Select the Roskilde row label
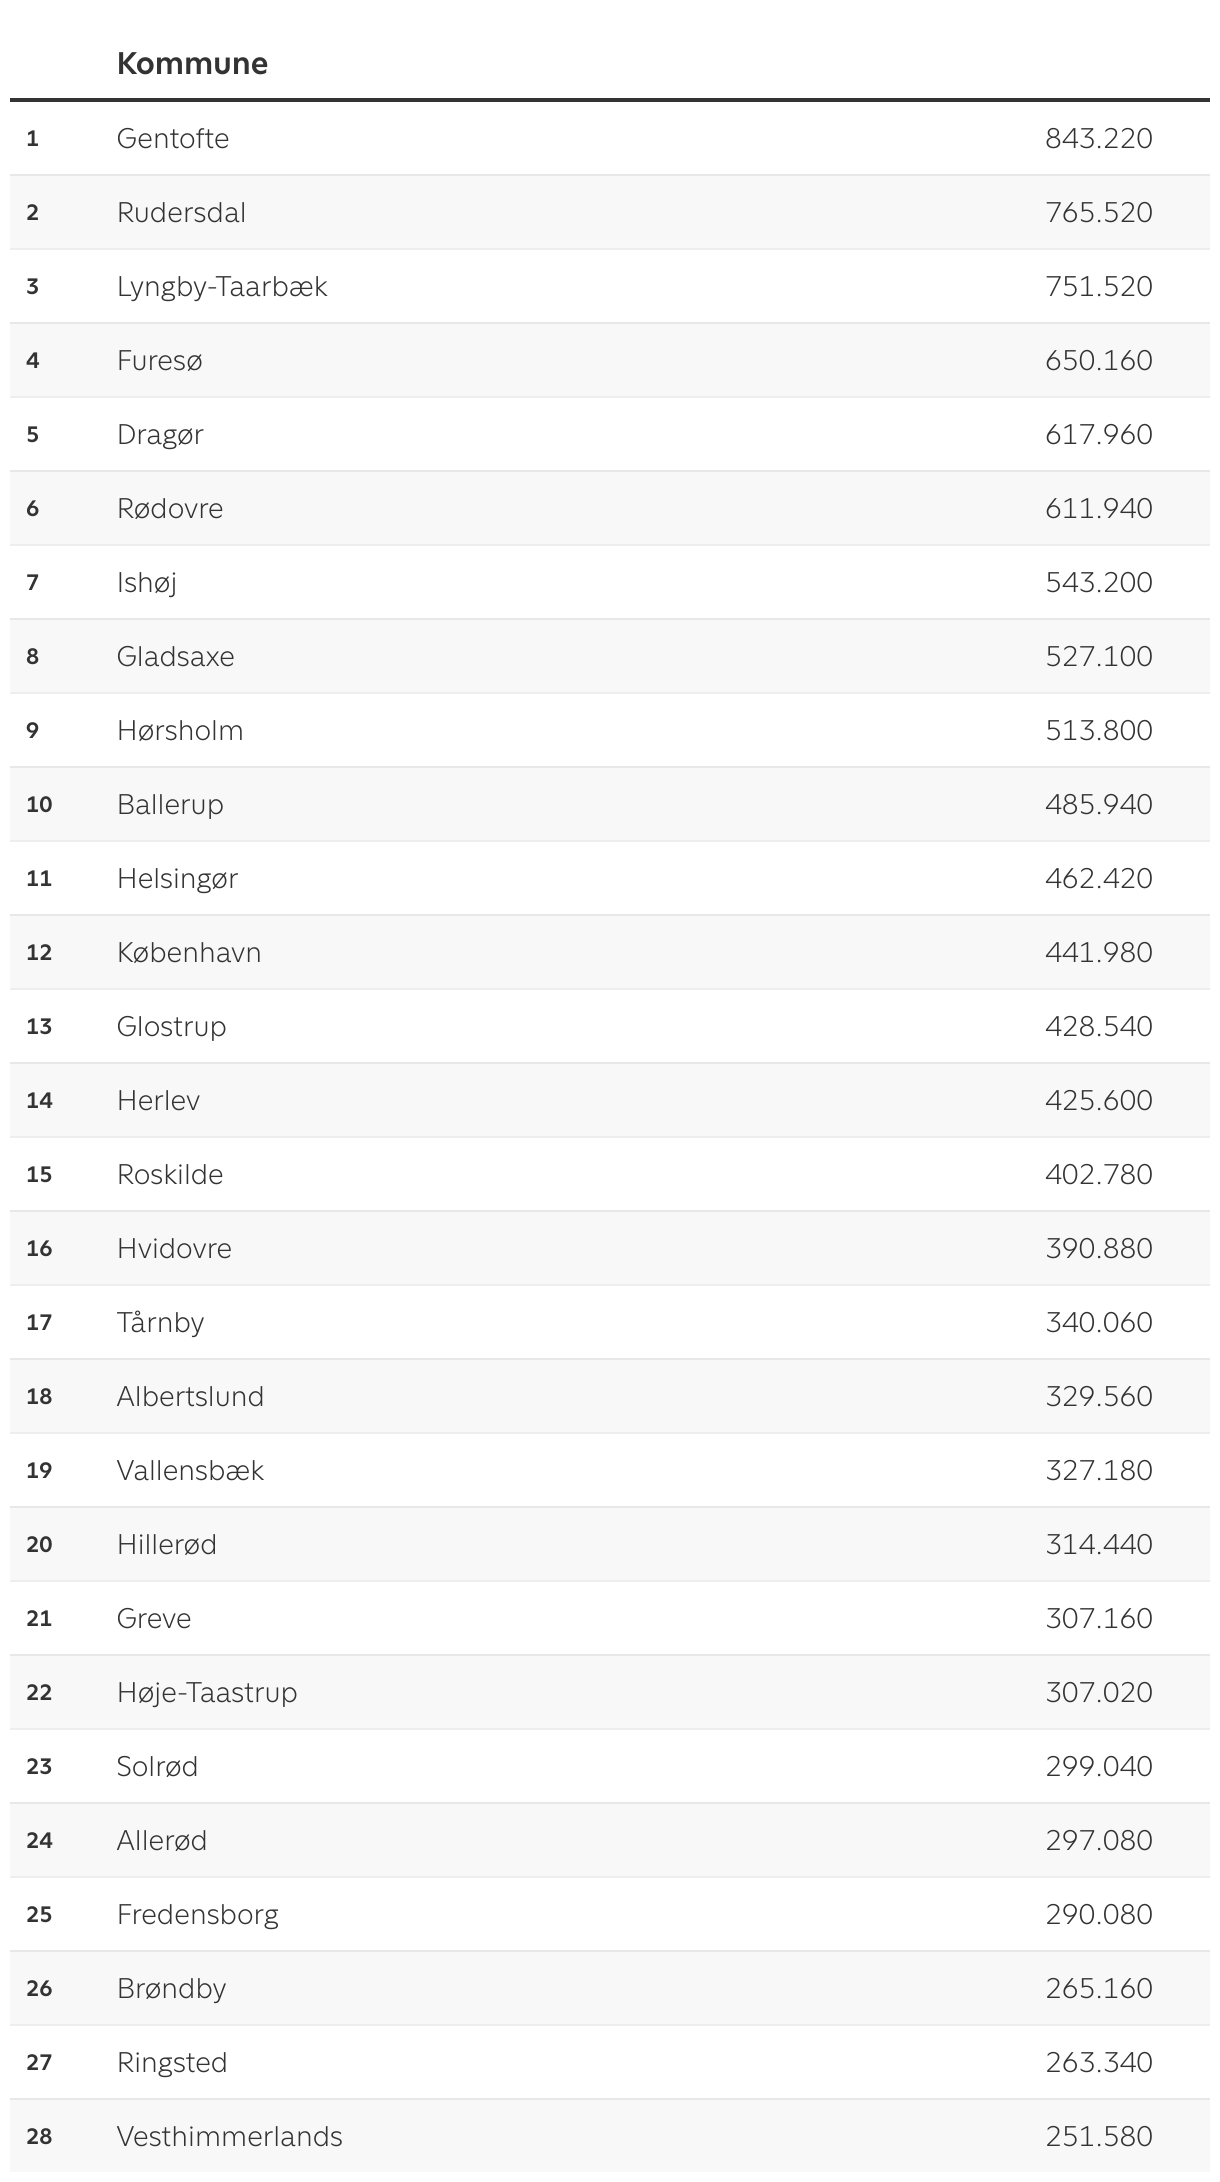The height and width of the screenshot is (2182, 1220). [170, 1174]
